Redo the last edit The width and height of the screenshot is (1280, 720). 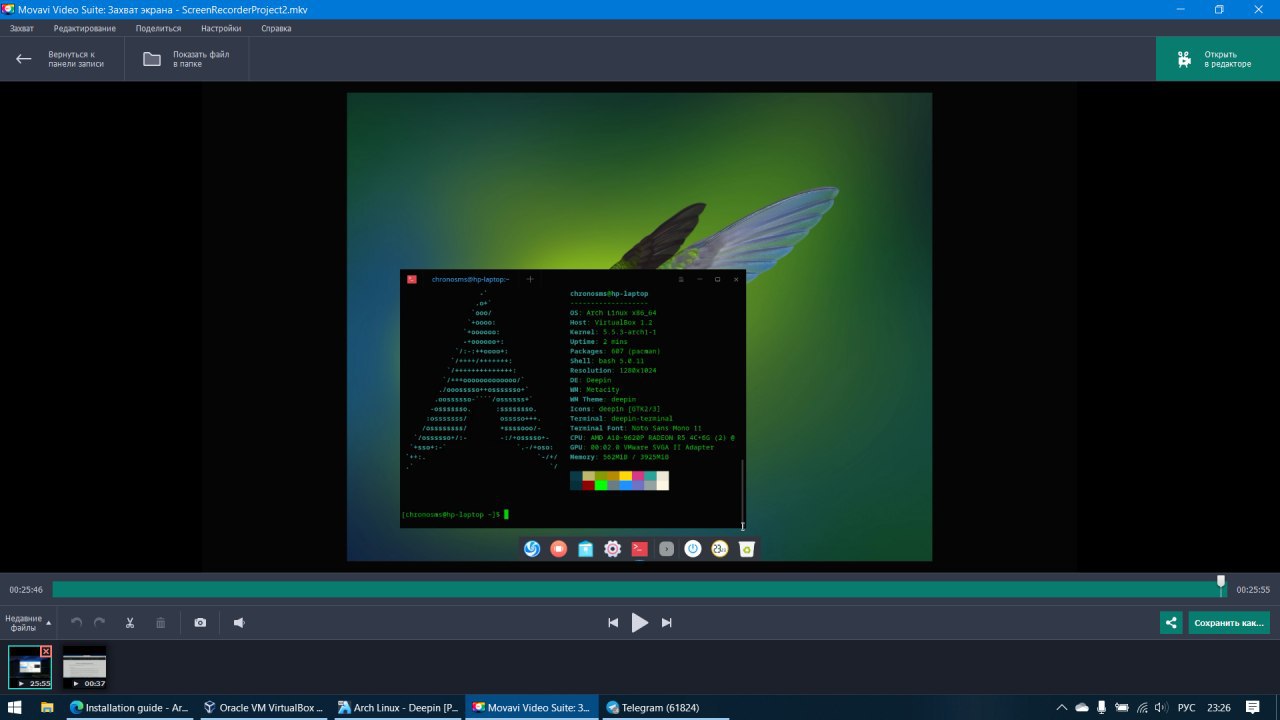click(x=100, y=623)
